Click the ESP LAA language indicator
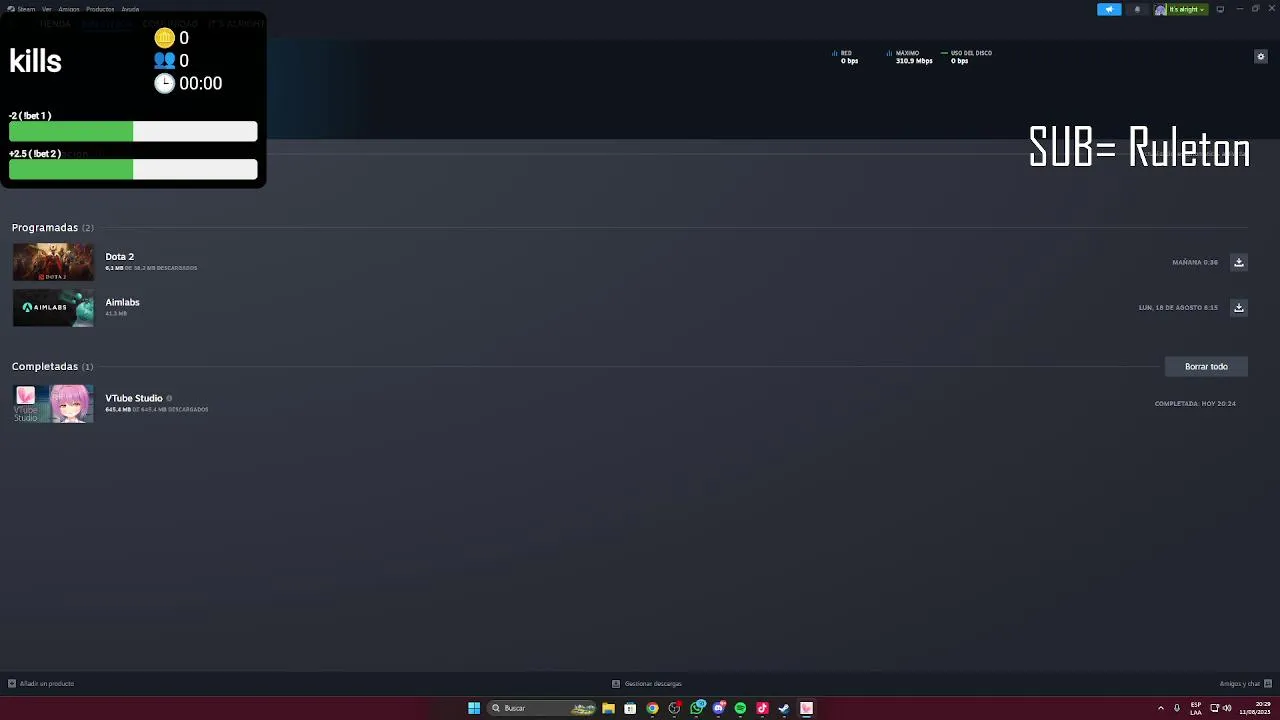This screenshot has width=1280, height=720. (1196, 708)
